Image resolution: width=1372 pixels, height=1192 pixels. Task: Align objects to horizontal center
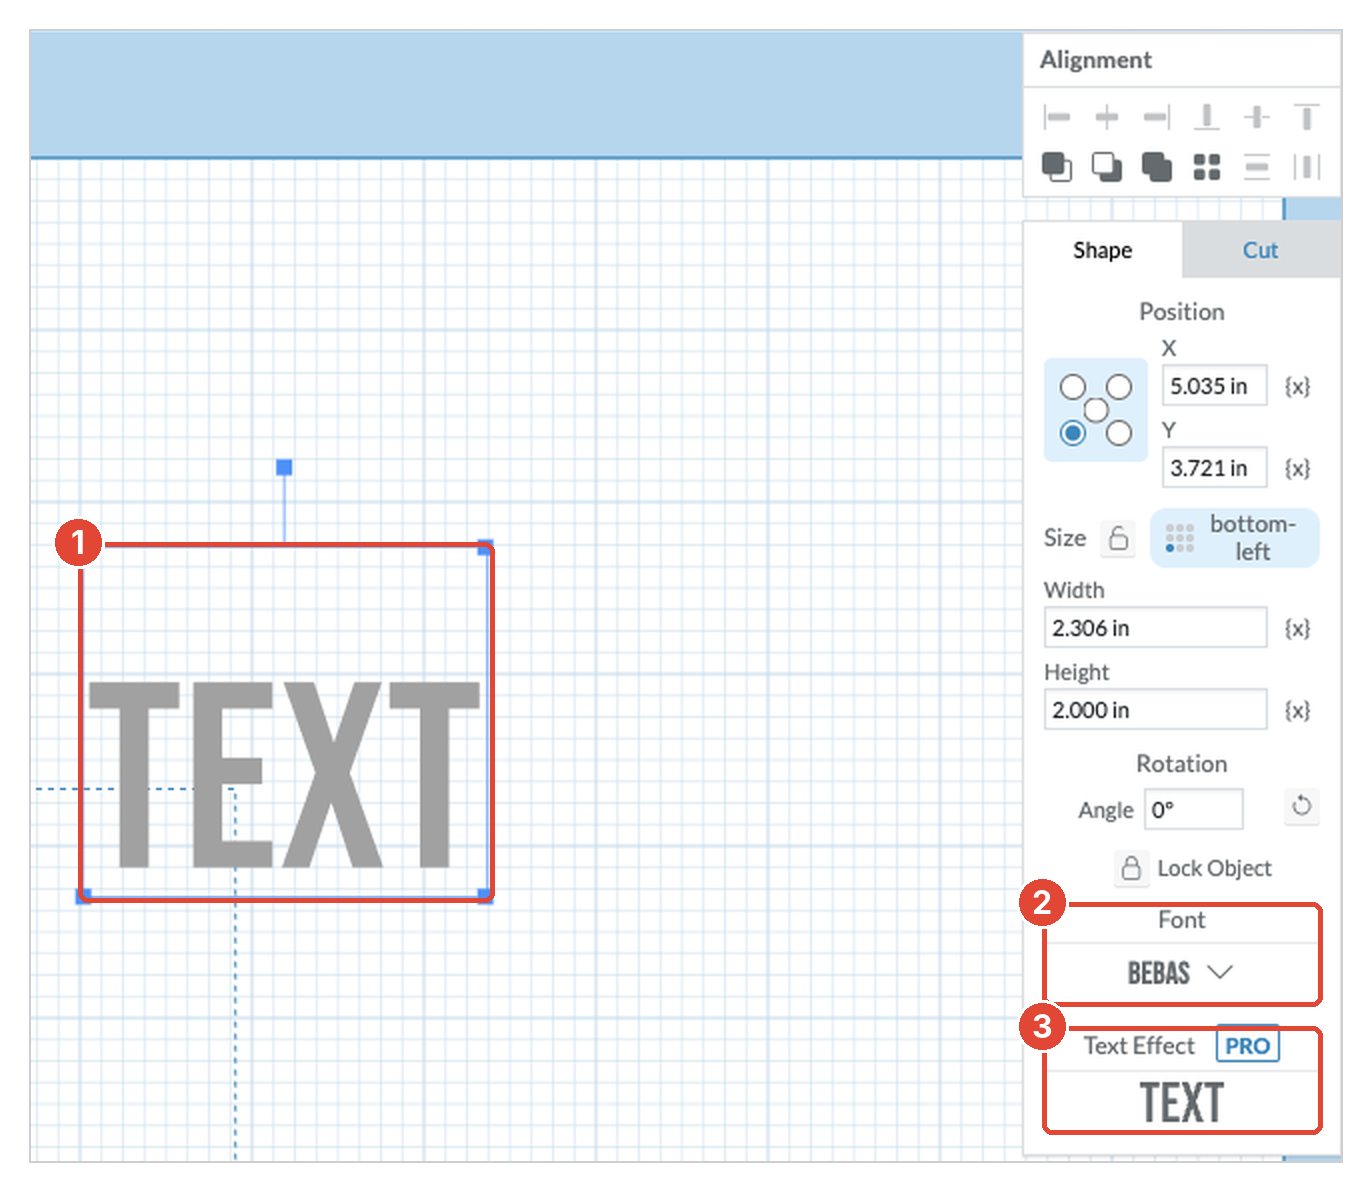click(1106, 117)
